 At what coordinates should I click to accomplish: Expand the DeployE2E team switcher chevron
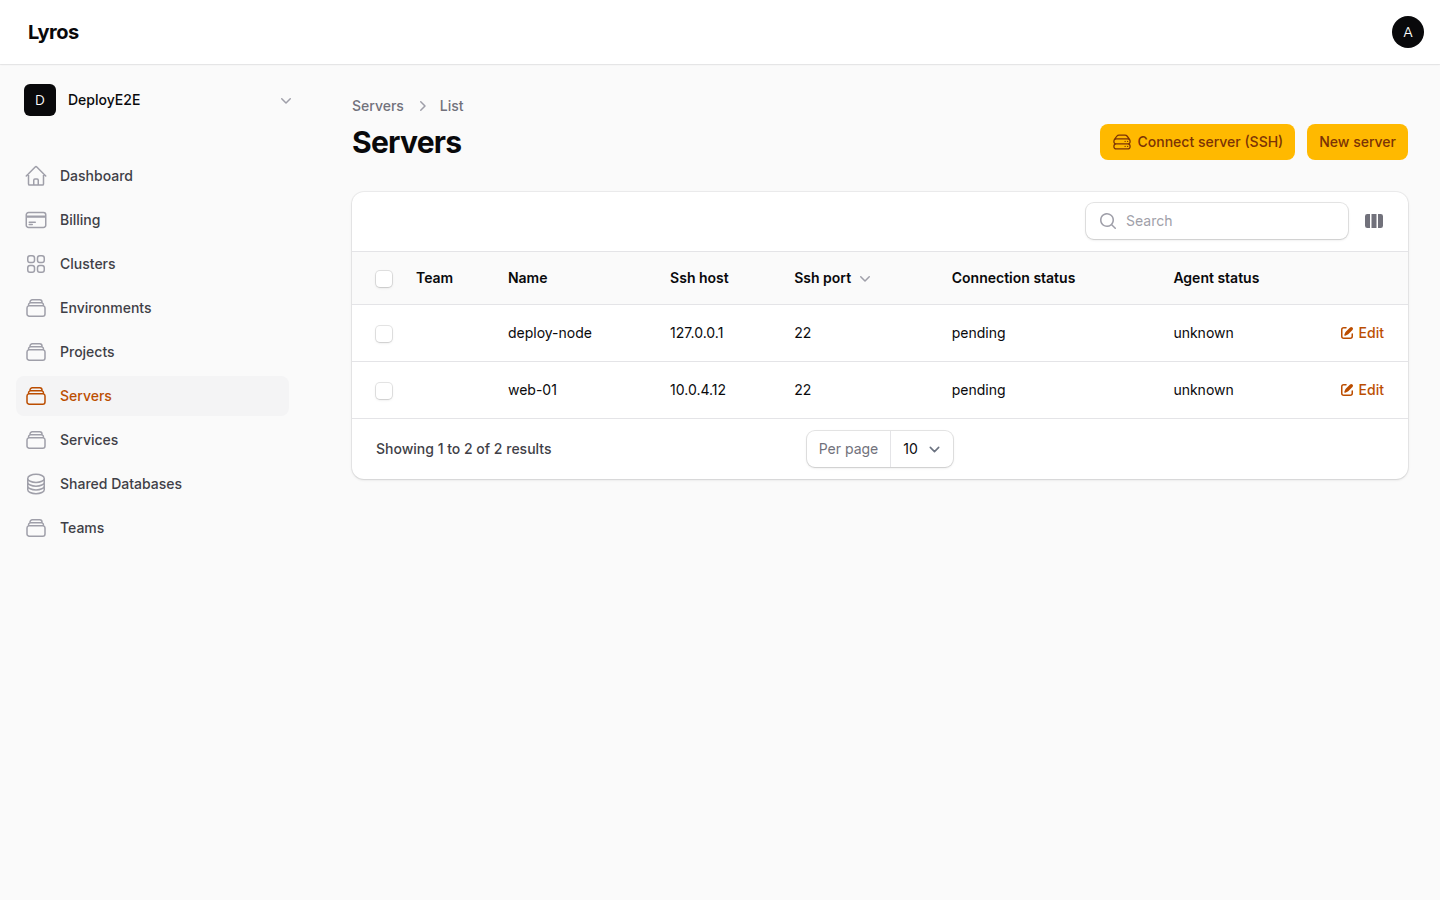(x=286, y=100)
